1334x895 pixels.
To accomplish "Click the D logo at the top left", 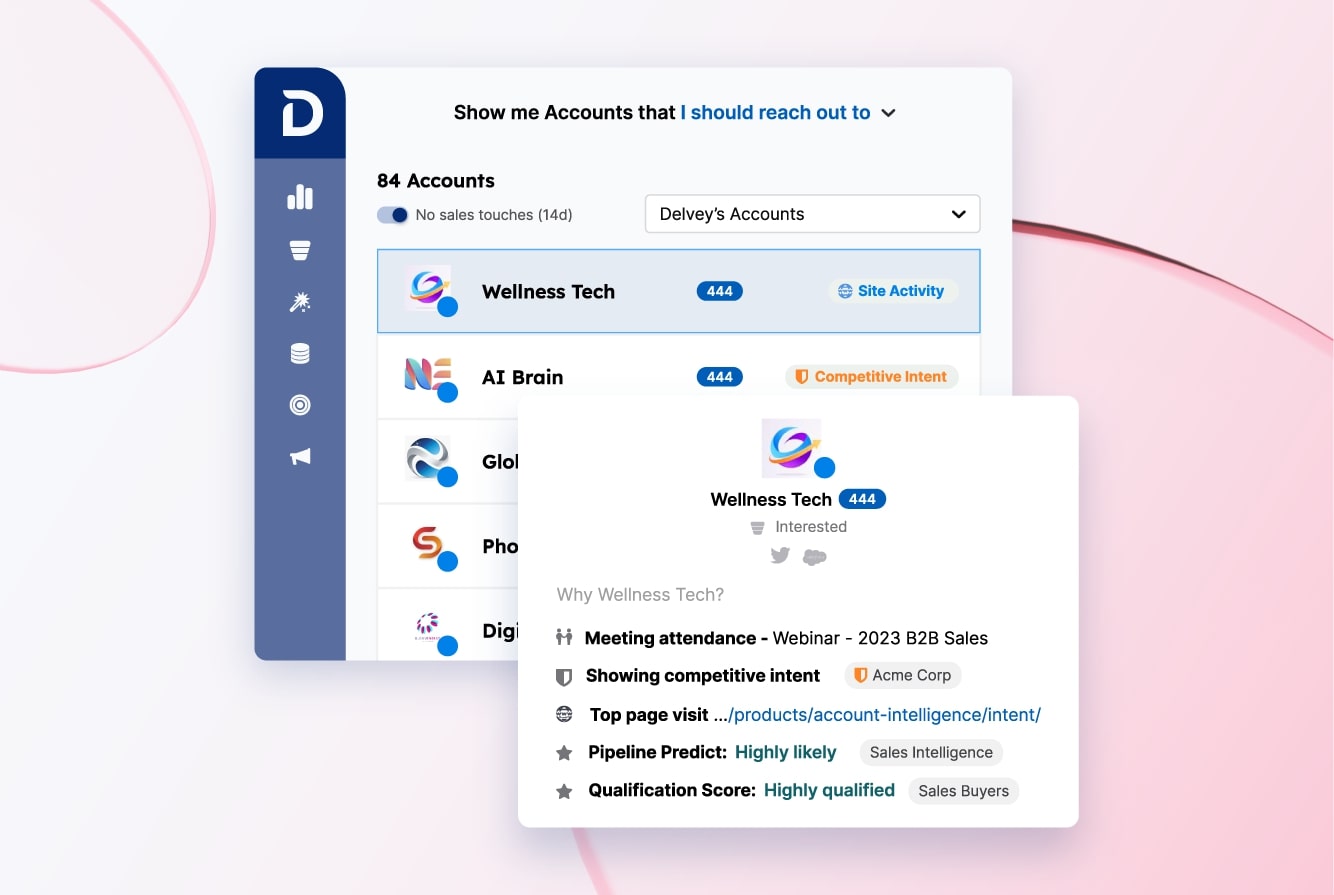I will click(x=300, y=110).
